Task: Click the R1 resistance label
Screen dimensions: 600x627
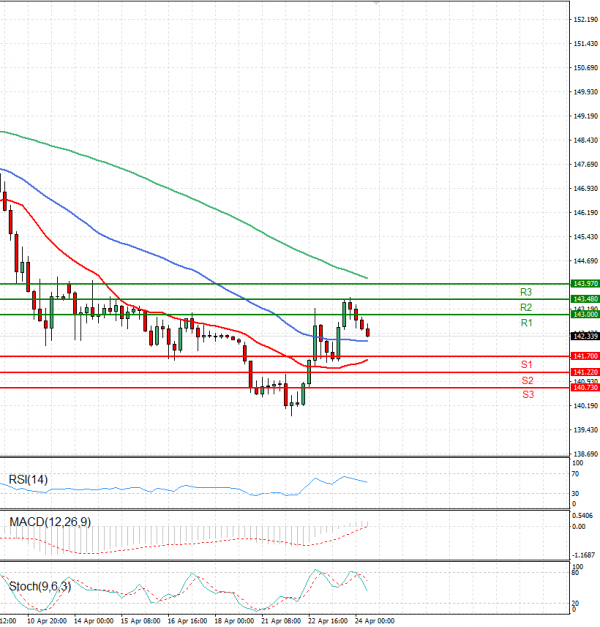Action: point(525,324)
